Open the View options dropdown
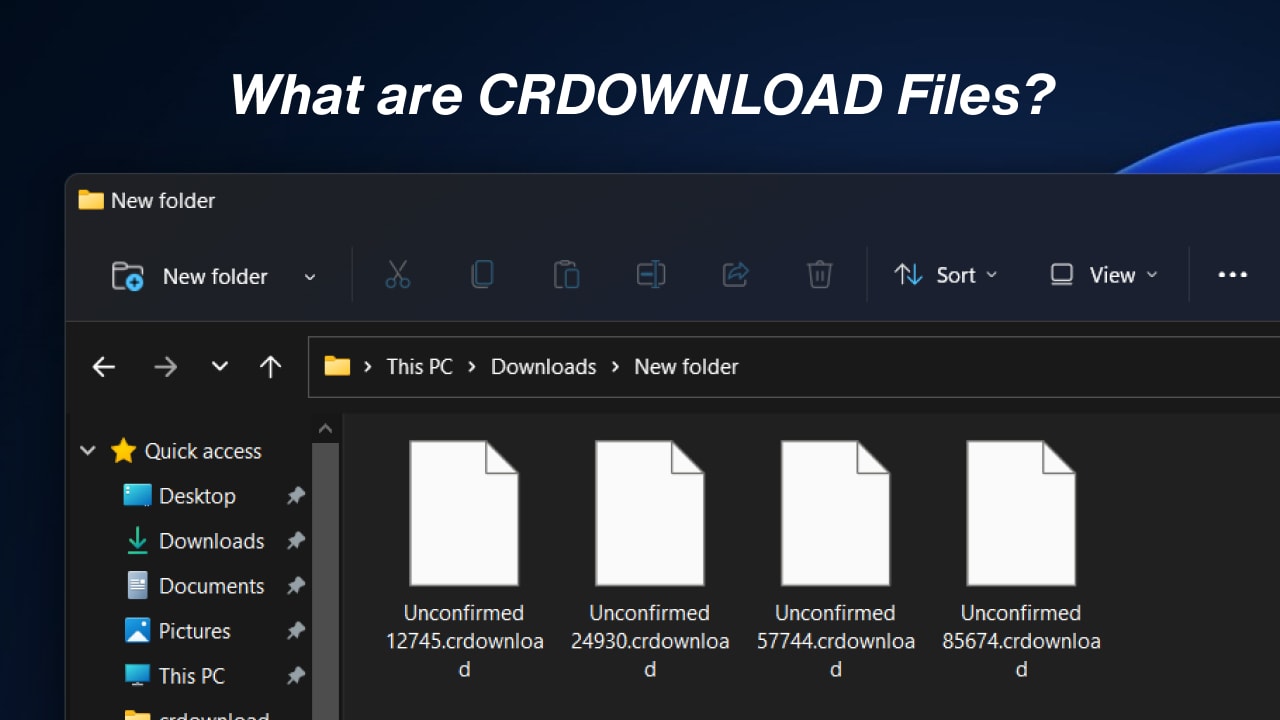The image size is (1280, 720). click(1103, 274)
